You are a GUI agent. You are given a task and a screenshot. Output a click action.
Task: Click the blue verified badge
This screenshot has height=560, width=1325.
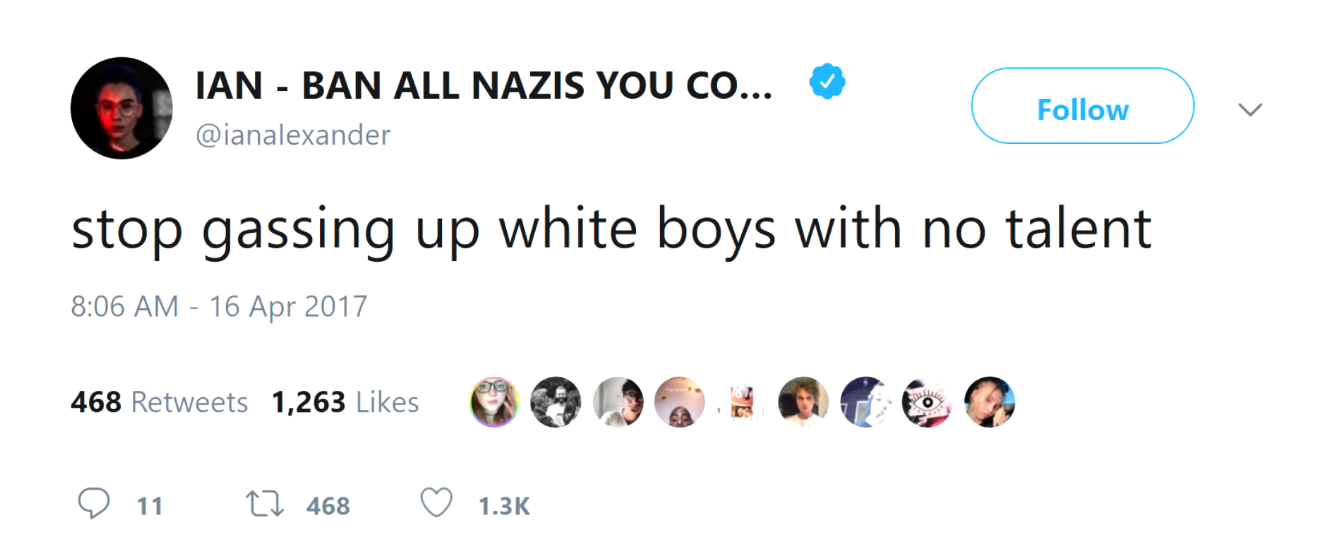pos(827,83)
